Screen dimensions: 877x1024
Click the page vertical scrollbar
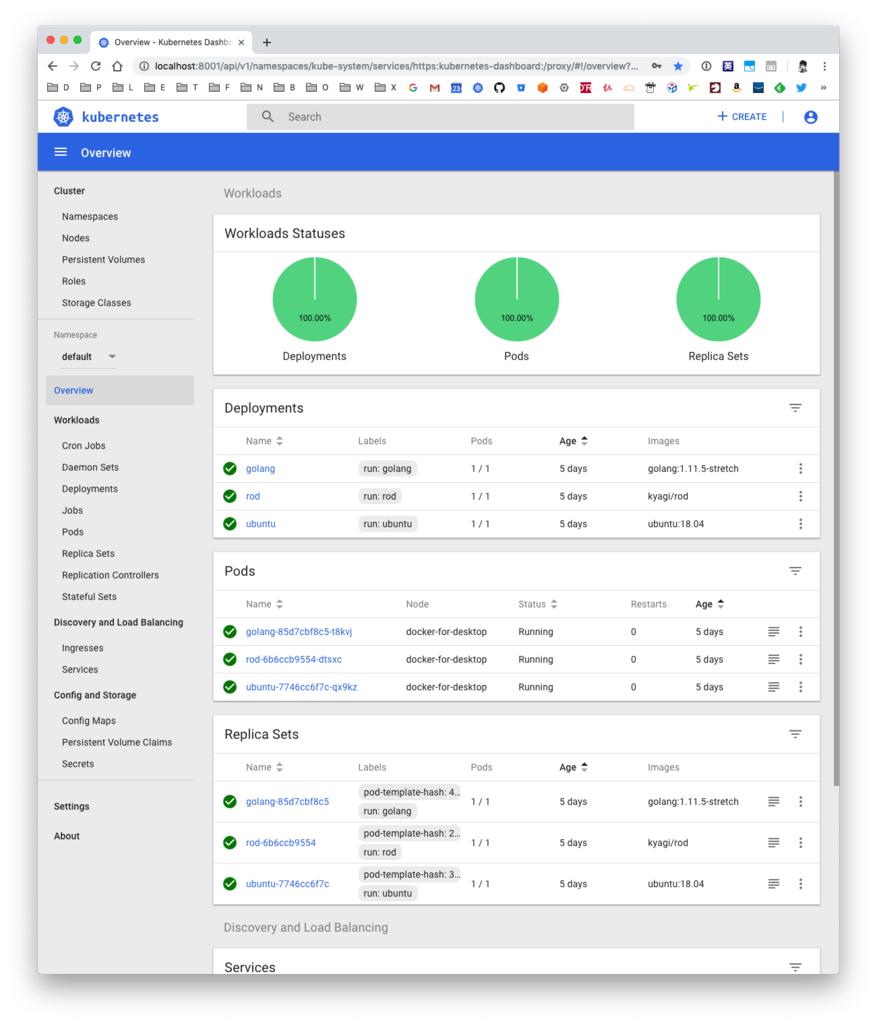836,479
